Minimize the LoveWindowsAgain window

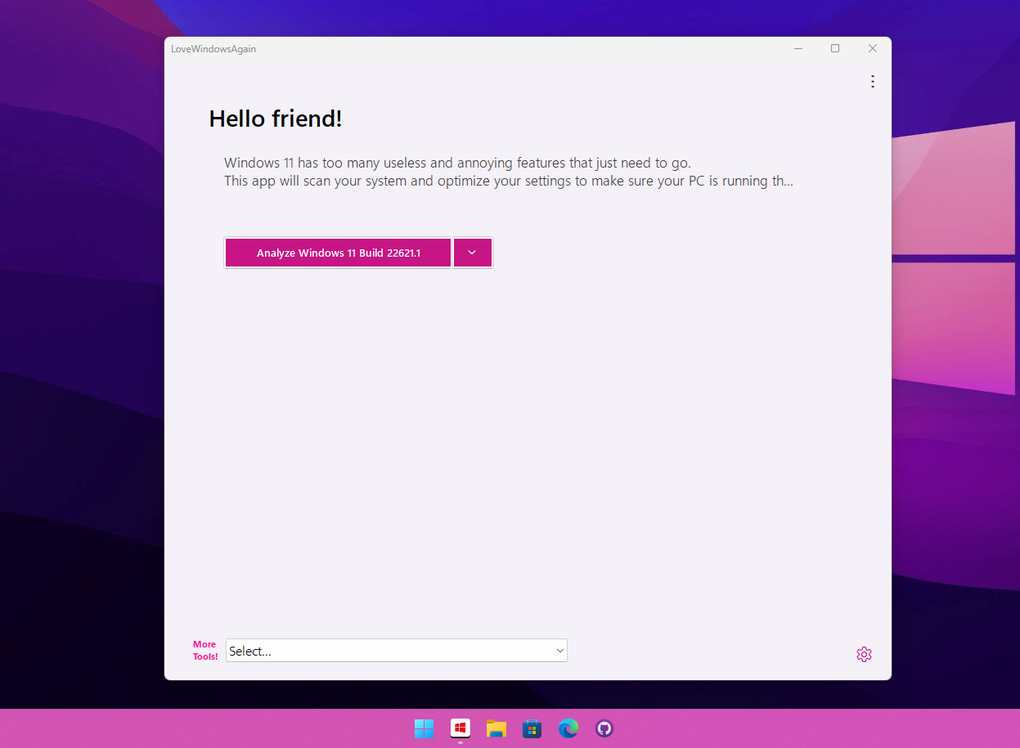[x=798, y=49]
